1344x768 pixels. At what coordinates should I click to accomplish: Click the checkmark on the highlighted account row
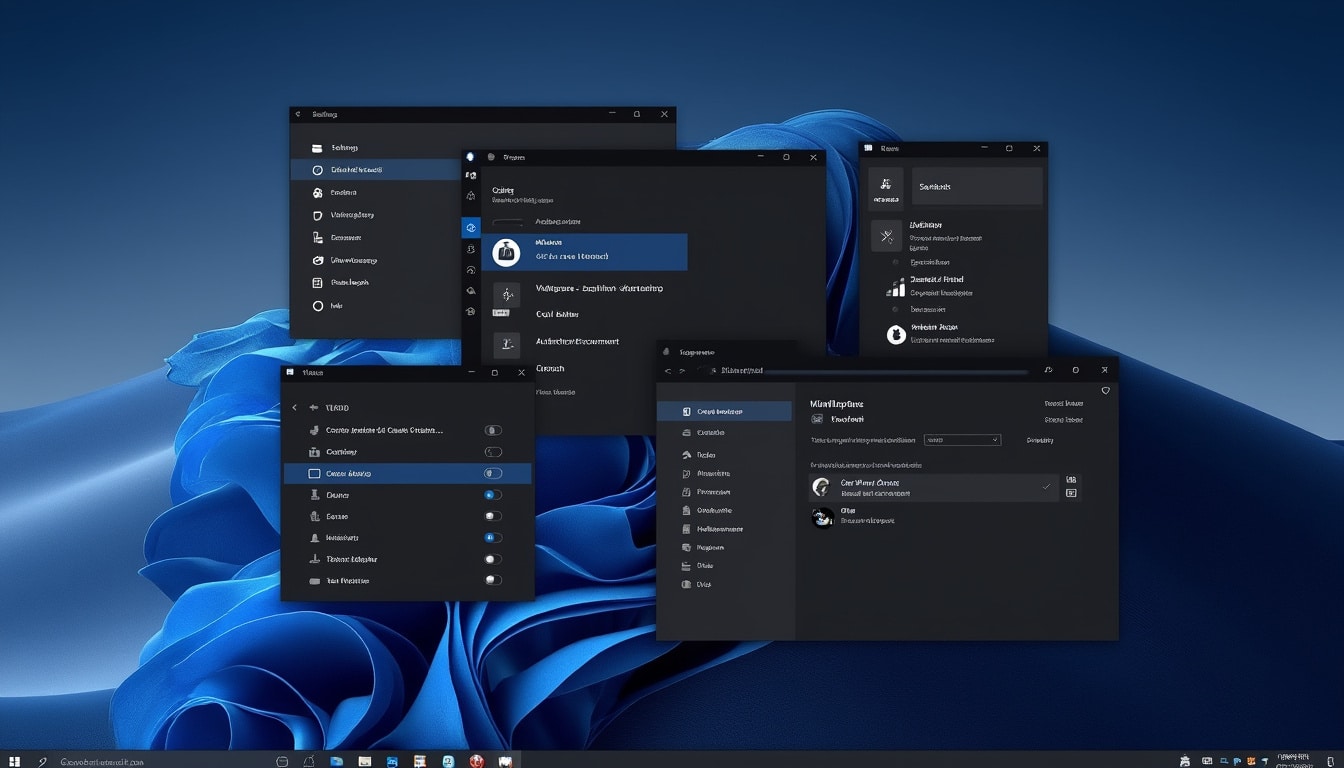[1047, 487]
